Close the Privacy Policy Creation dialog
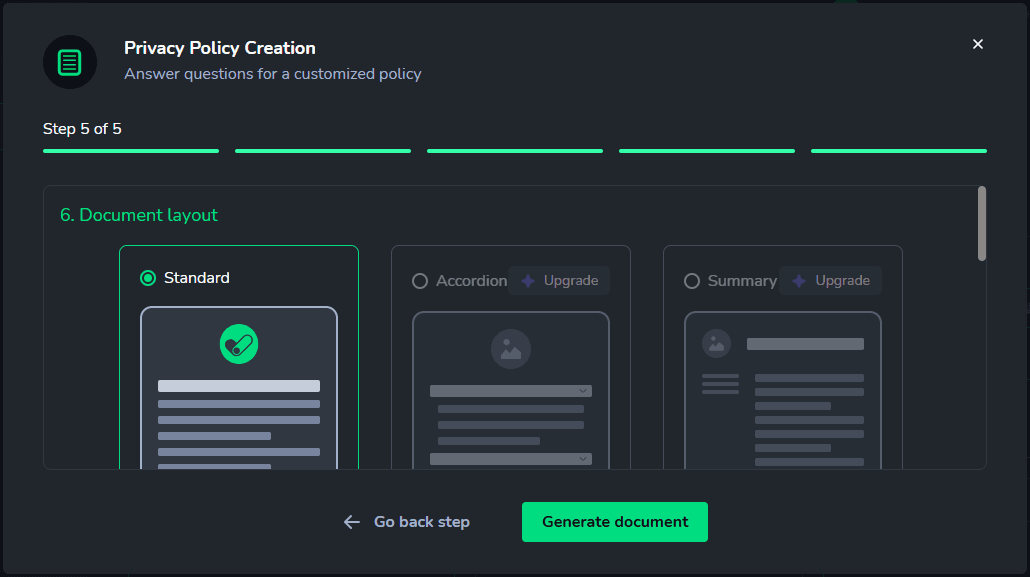Viewport: 1030px width, 577px height. (x=977, y=44)
